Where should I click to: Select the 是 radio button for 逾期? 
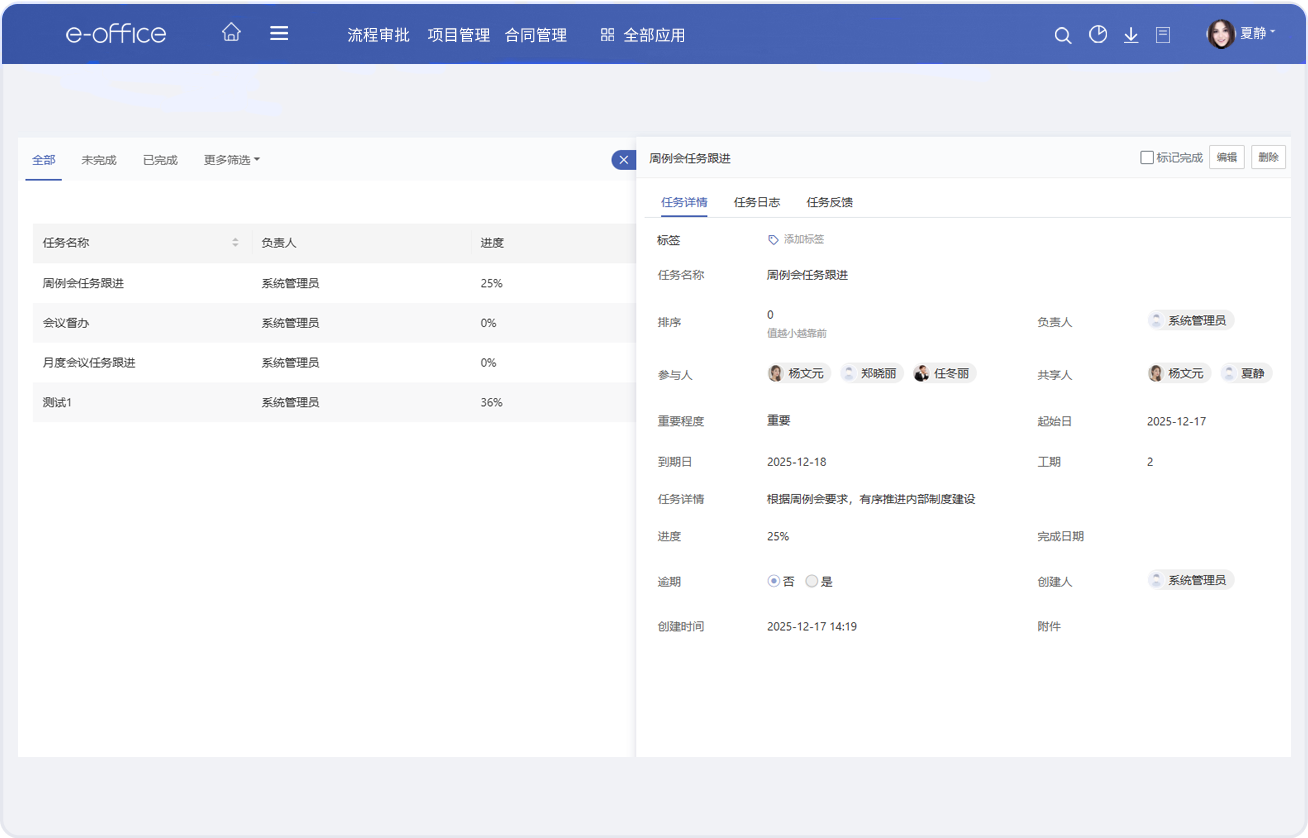(812, 581)
